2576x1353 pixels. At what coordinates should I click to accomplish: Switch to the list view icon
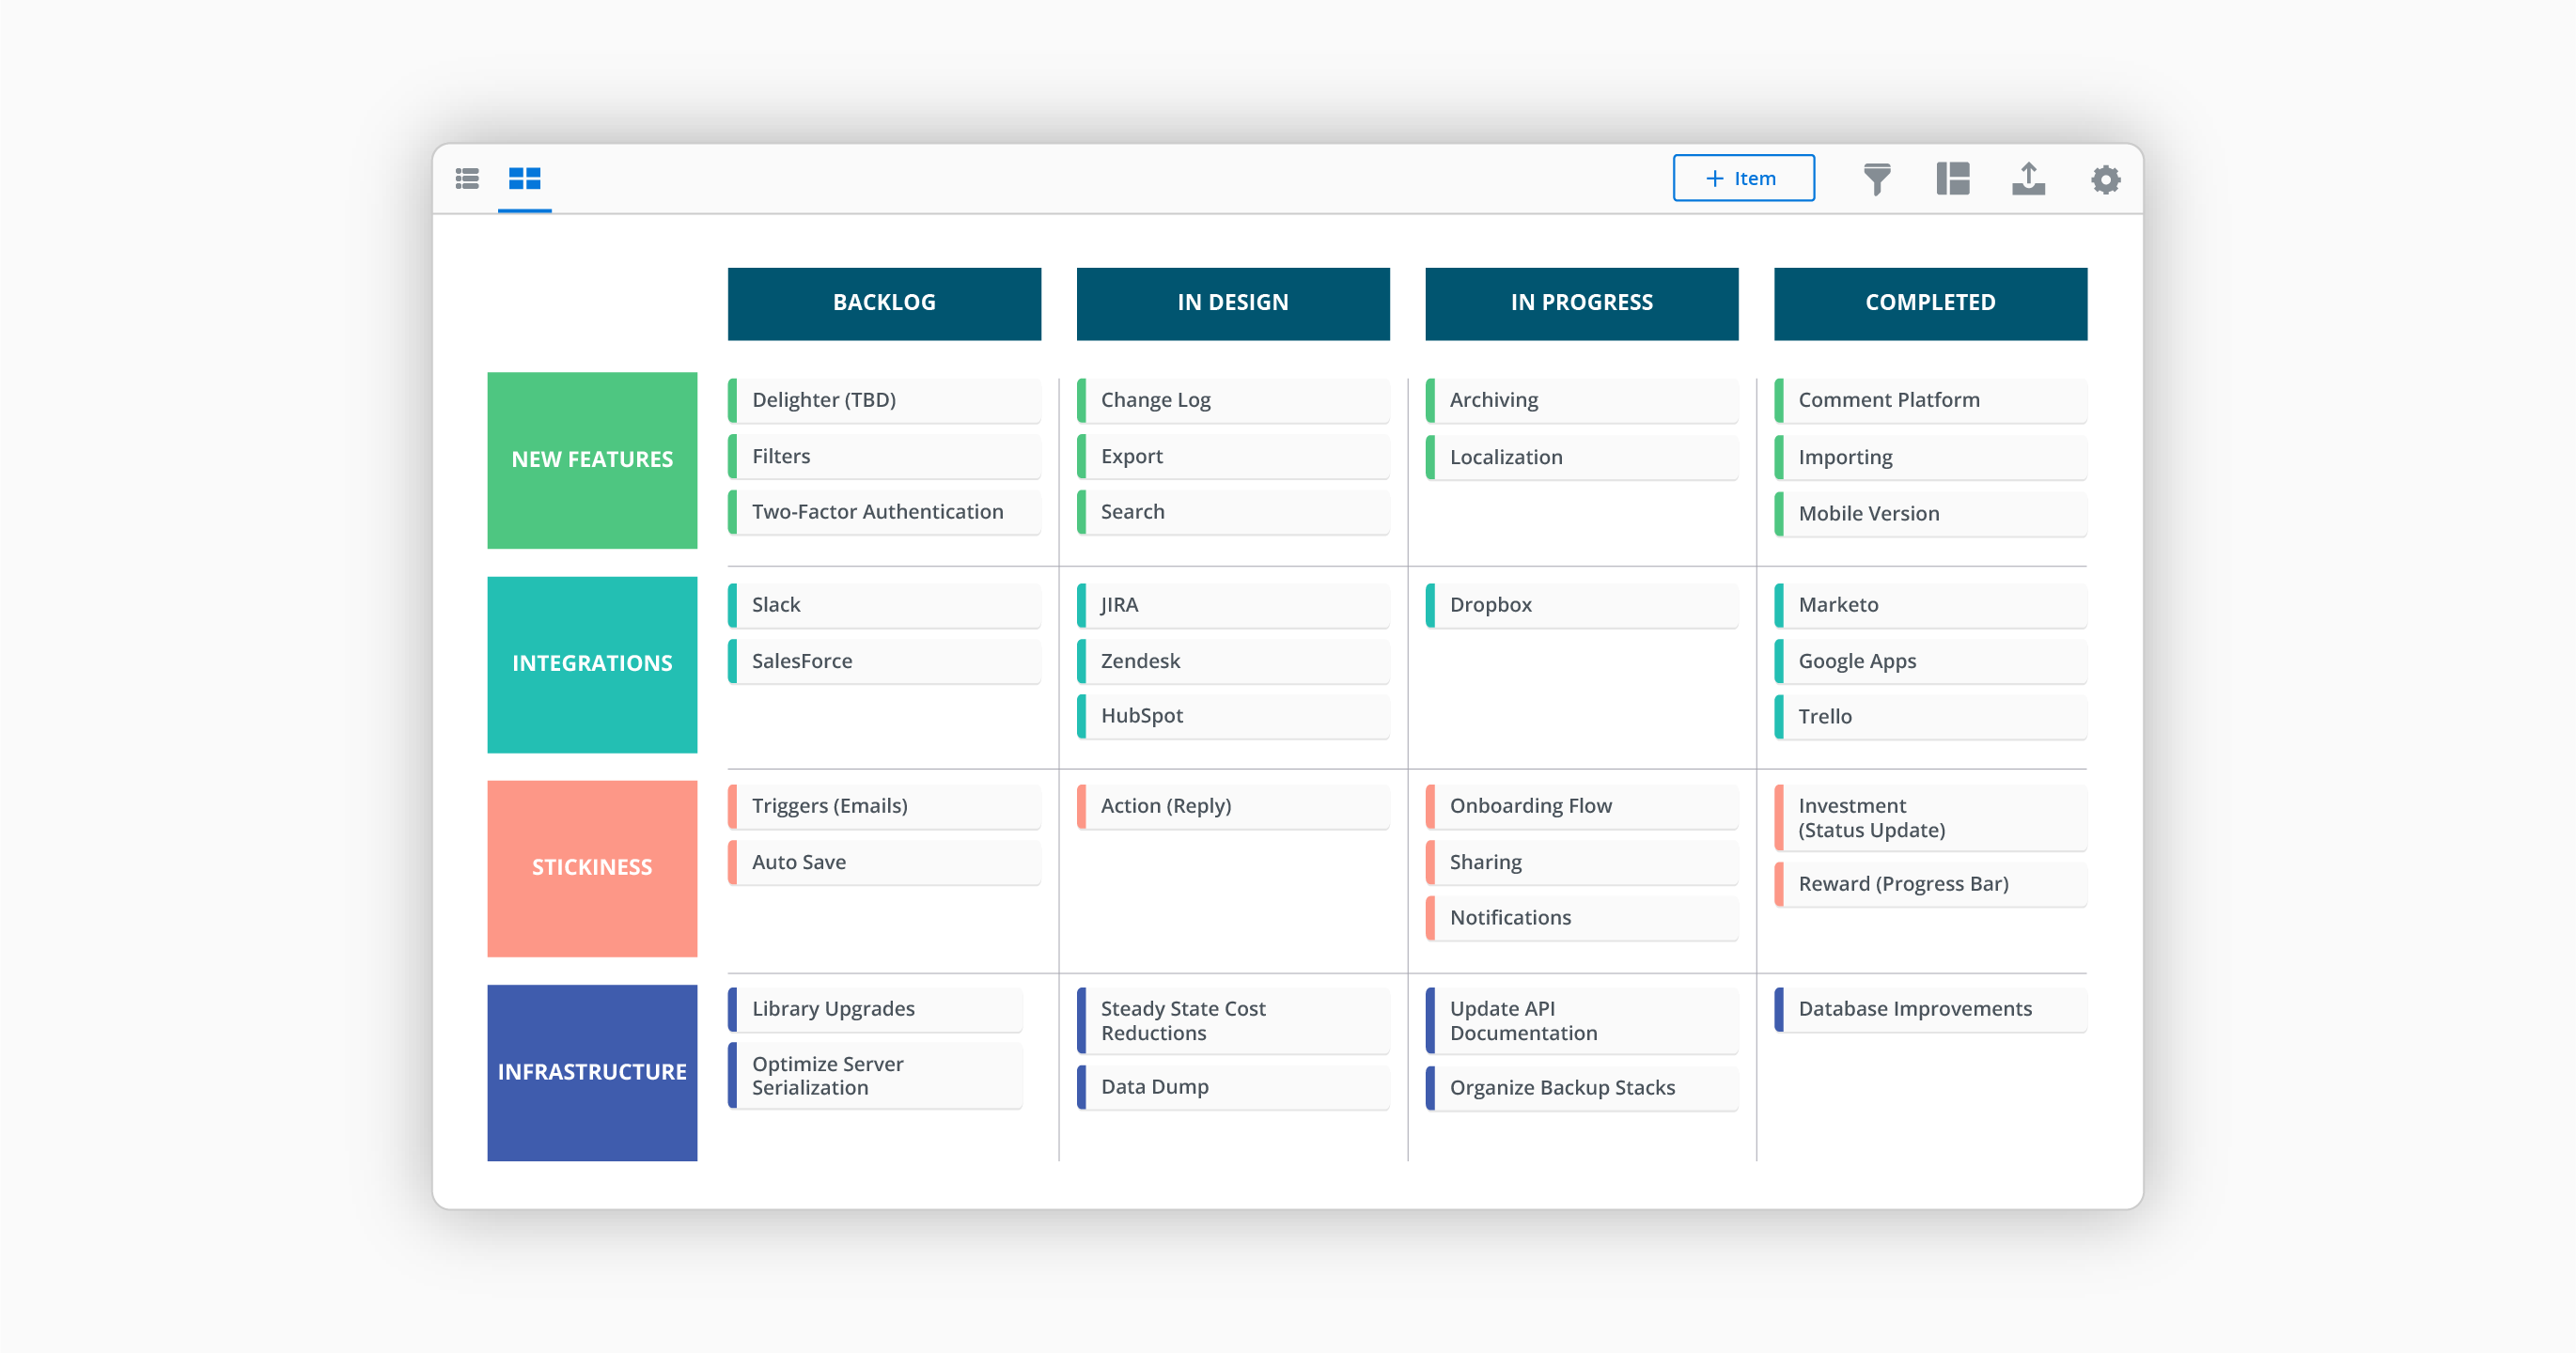click(467, 179)
